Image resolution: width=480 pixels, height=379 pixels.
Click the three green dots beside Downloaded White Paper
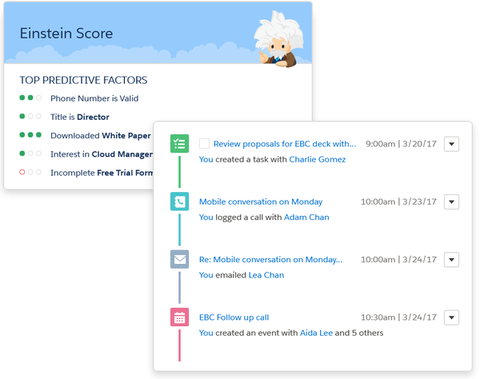coord(30,135)
